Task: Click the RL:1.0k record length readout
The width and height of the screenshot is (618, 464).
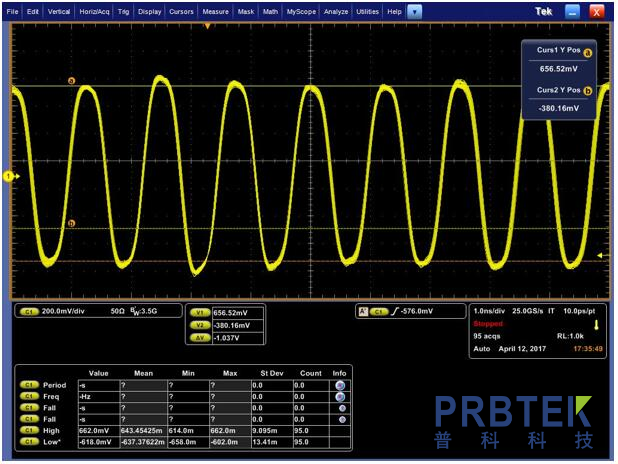Action: (570, 336)
